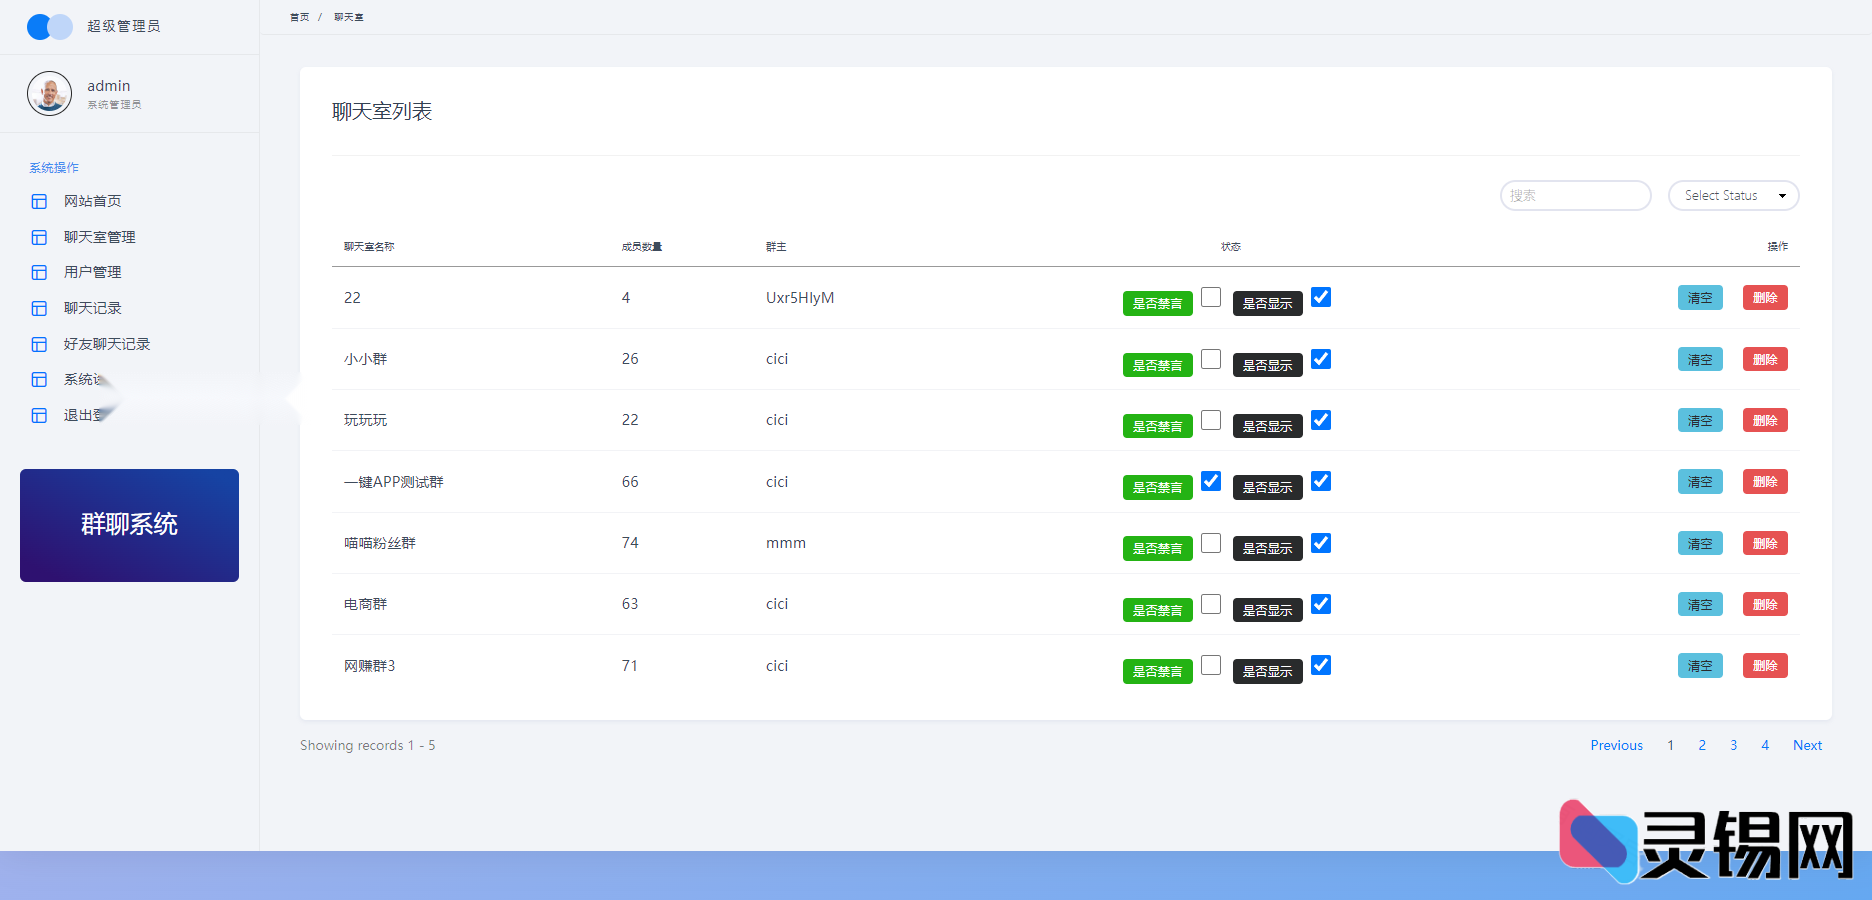Click the blue logo at top left
Viewport: 1872px width, 900px height.
(49, 27)
